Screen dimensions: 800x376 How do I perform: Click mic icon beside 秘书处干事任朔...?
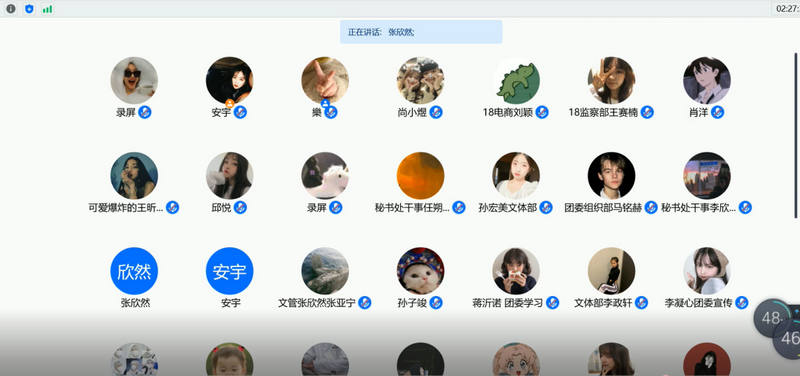(459, 208)
